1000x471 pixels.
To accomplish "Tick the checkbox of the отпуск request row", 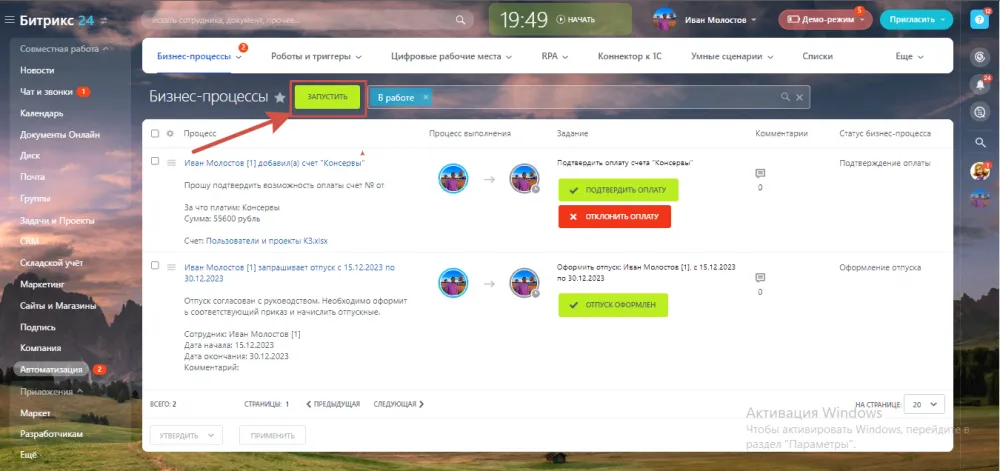I will click(x=155, y=265).
